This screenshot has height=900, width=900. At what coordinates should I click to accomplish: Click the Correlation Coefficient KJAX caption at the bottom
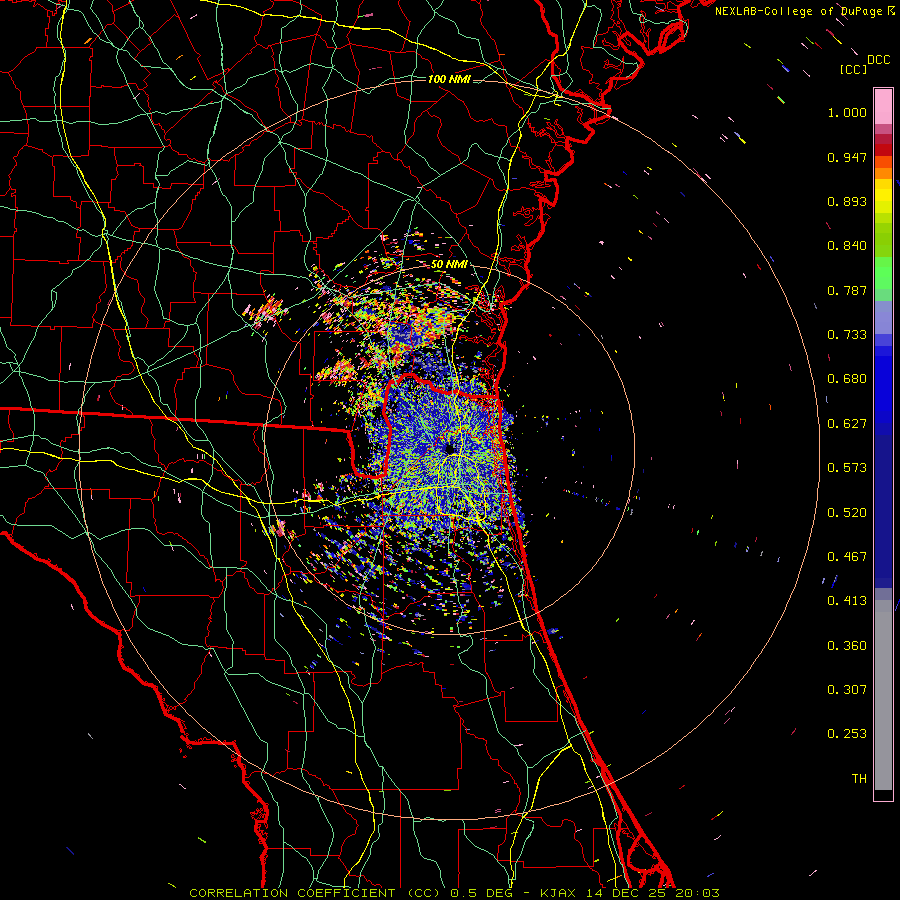[454, 893]
